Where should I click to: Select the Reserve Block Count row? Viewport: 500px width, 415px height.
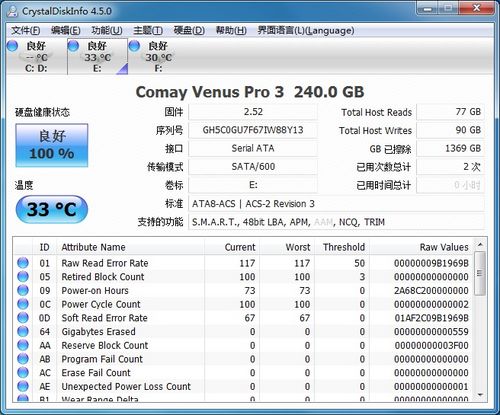click(243, 345)
